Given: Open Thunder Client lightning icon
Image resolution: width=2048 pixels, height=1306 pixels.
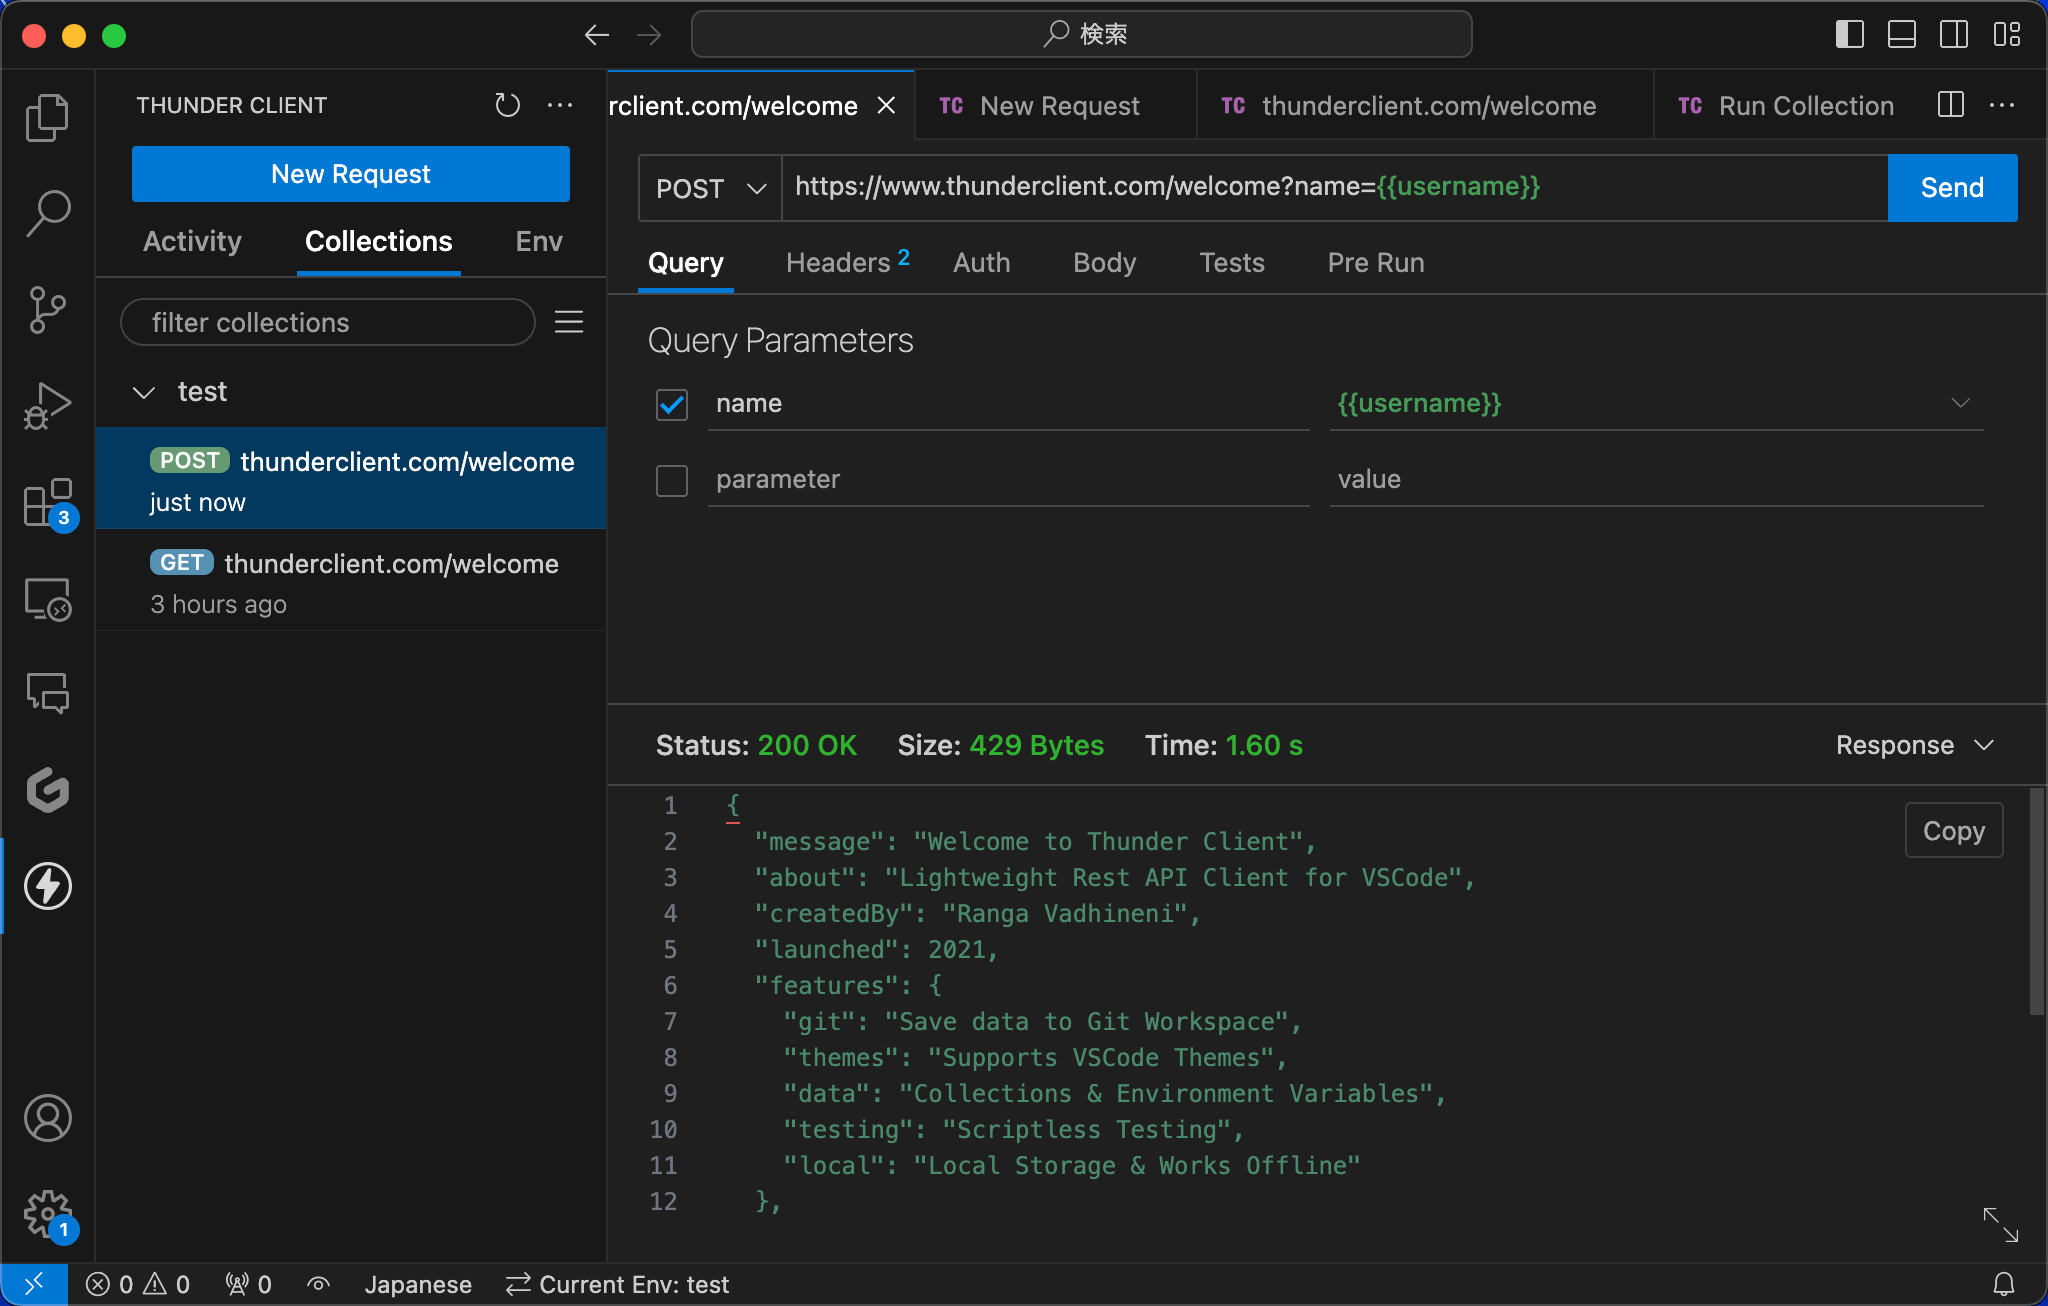Looking at the screenshot, I should point(47,886).
